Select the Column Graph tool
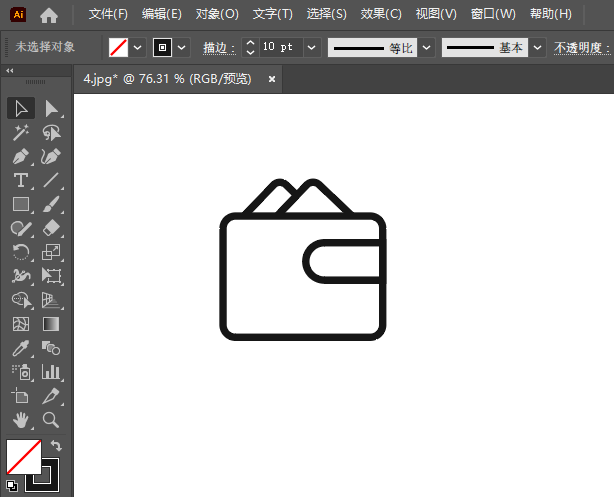The width and height of the screenshot is (614, 497). tap(51, 372)
